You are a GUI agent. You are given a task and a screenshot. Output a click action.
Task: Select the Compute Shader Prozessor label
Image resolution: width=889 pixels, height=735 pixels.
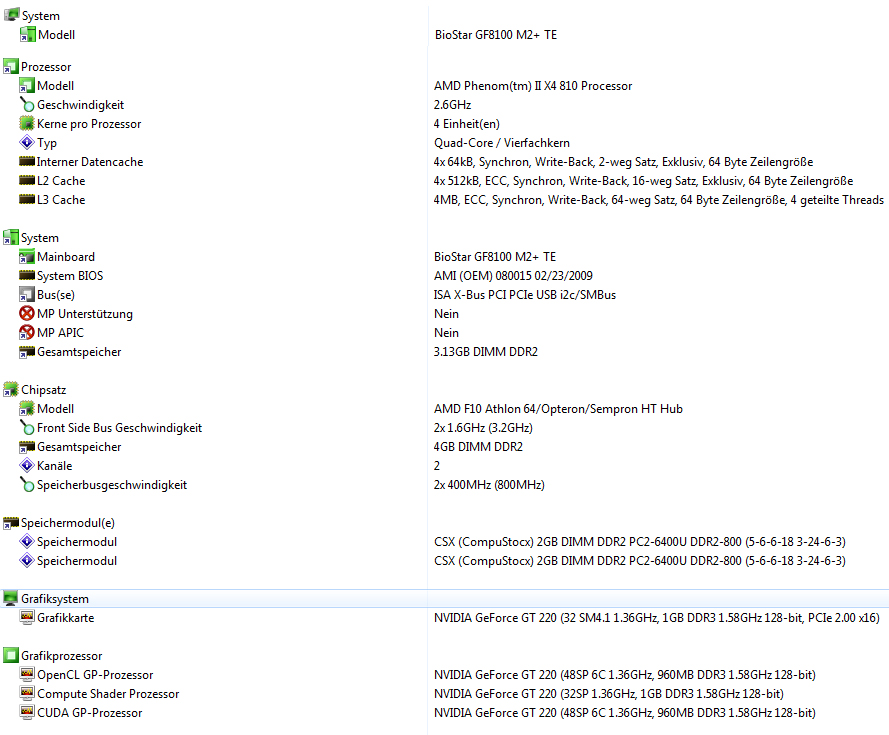(x=108, y=694)
